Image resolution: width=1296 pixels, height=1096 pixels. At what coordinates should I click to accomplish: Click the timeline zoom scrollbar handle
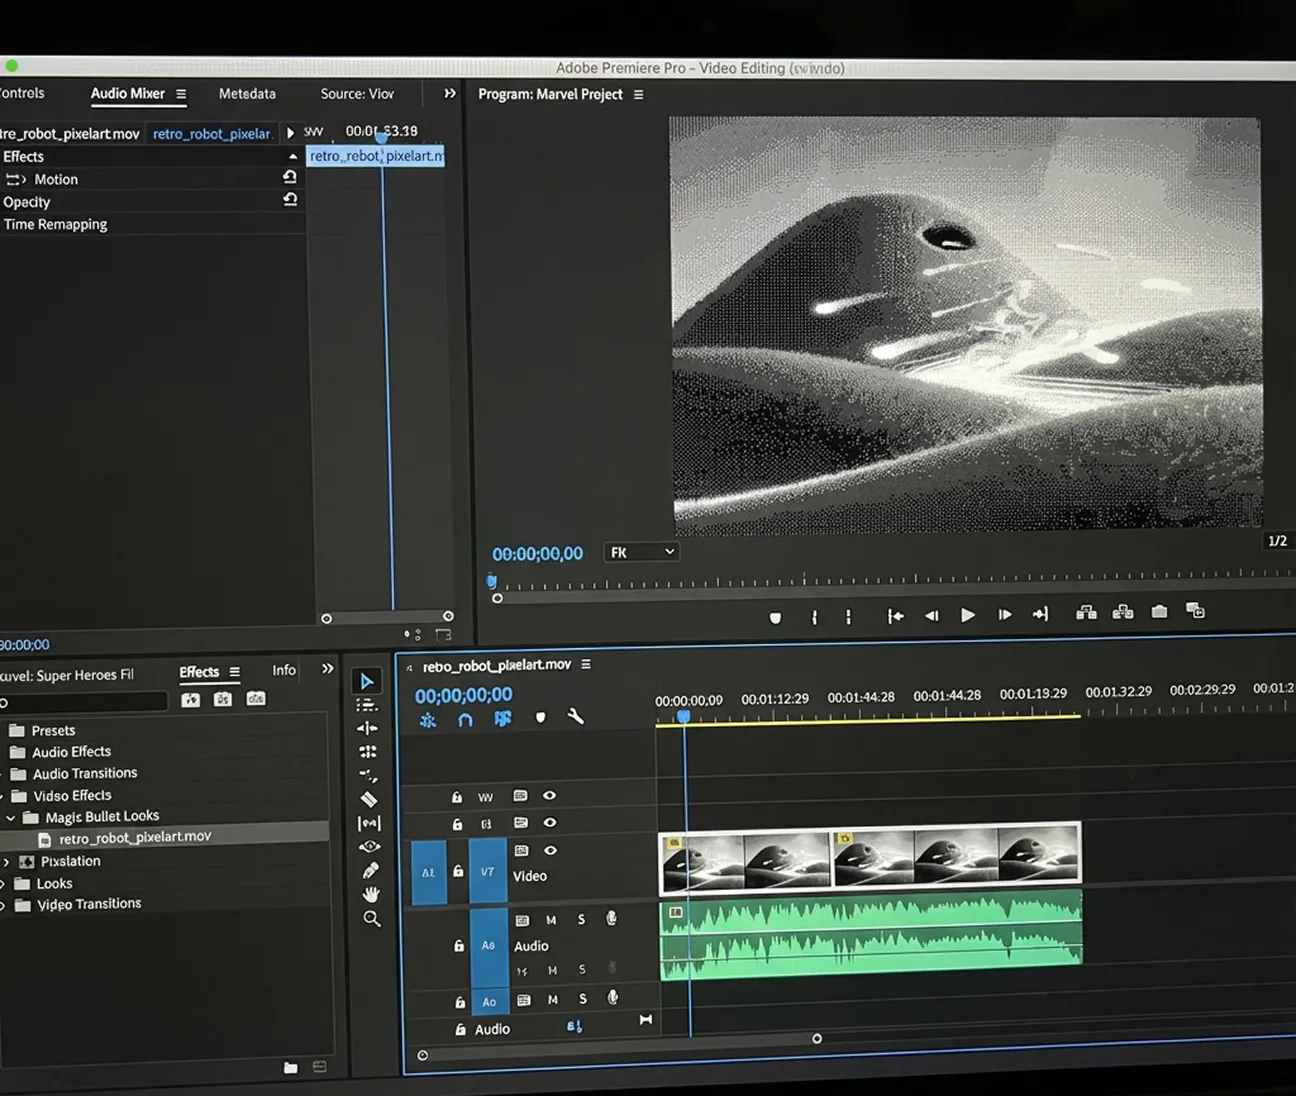(x=816, y=1039)
